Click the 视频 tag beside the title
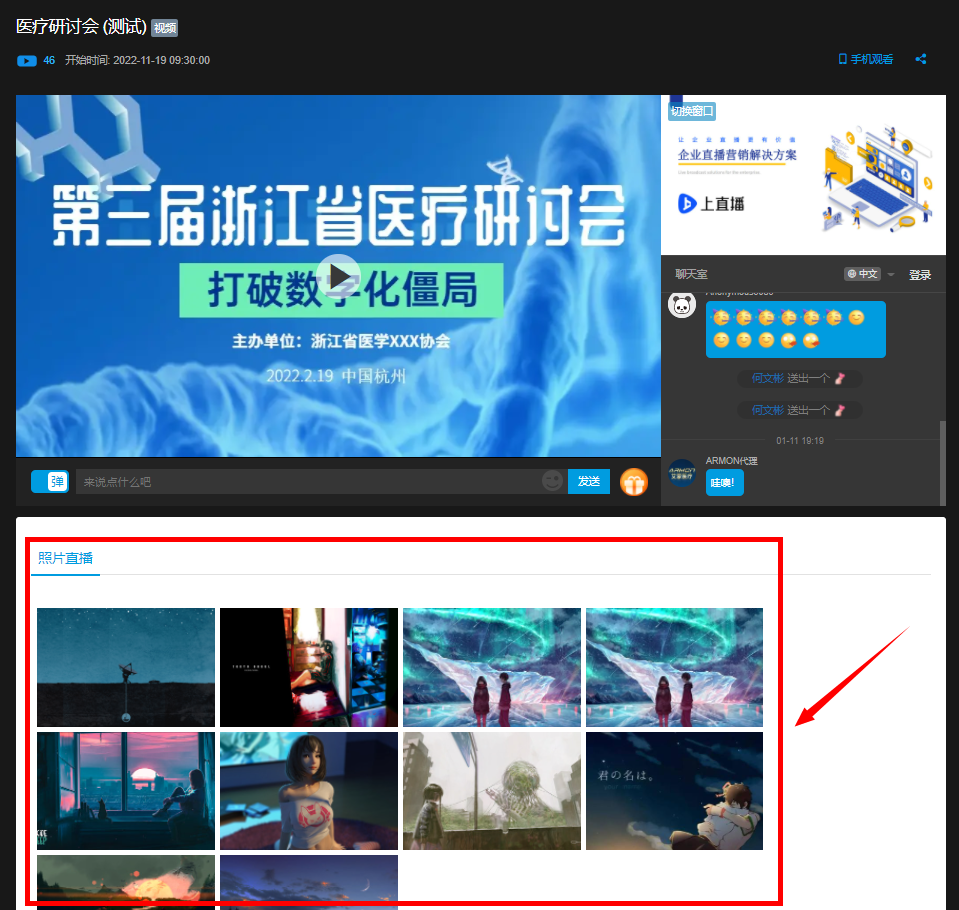Viewport: 959px width, 910px height. 165,28
